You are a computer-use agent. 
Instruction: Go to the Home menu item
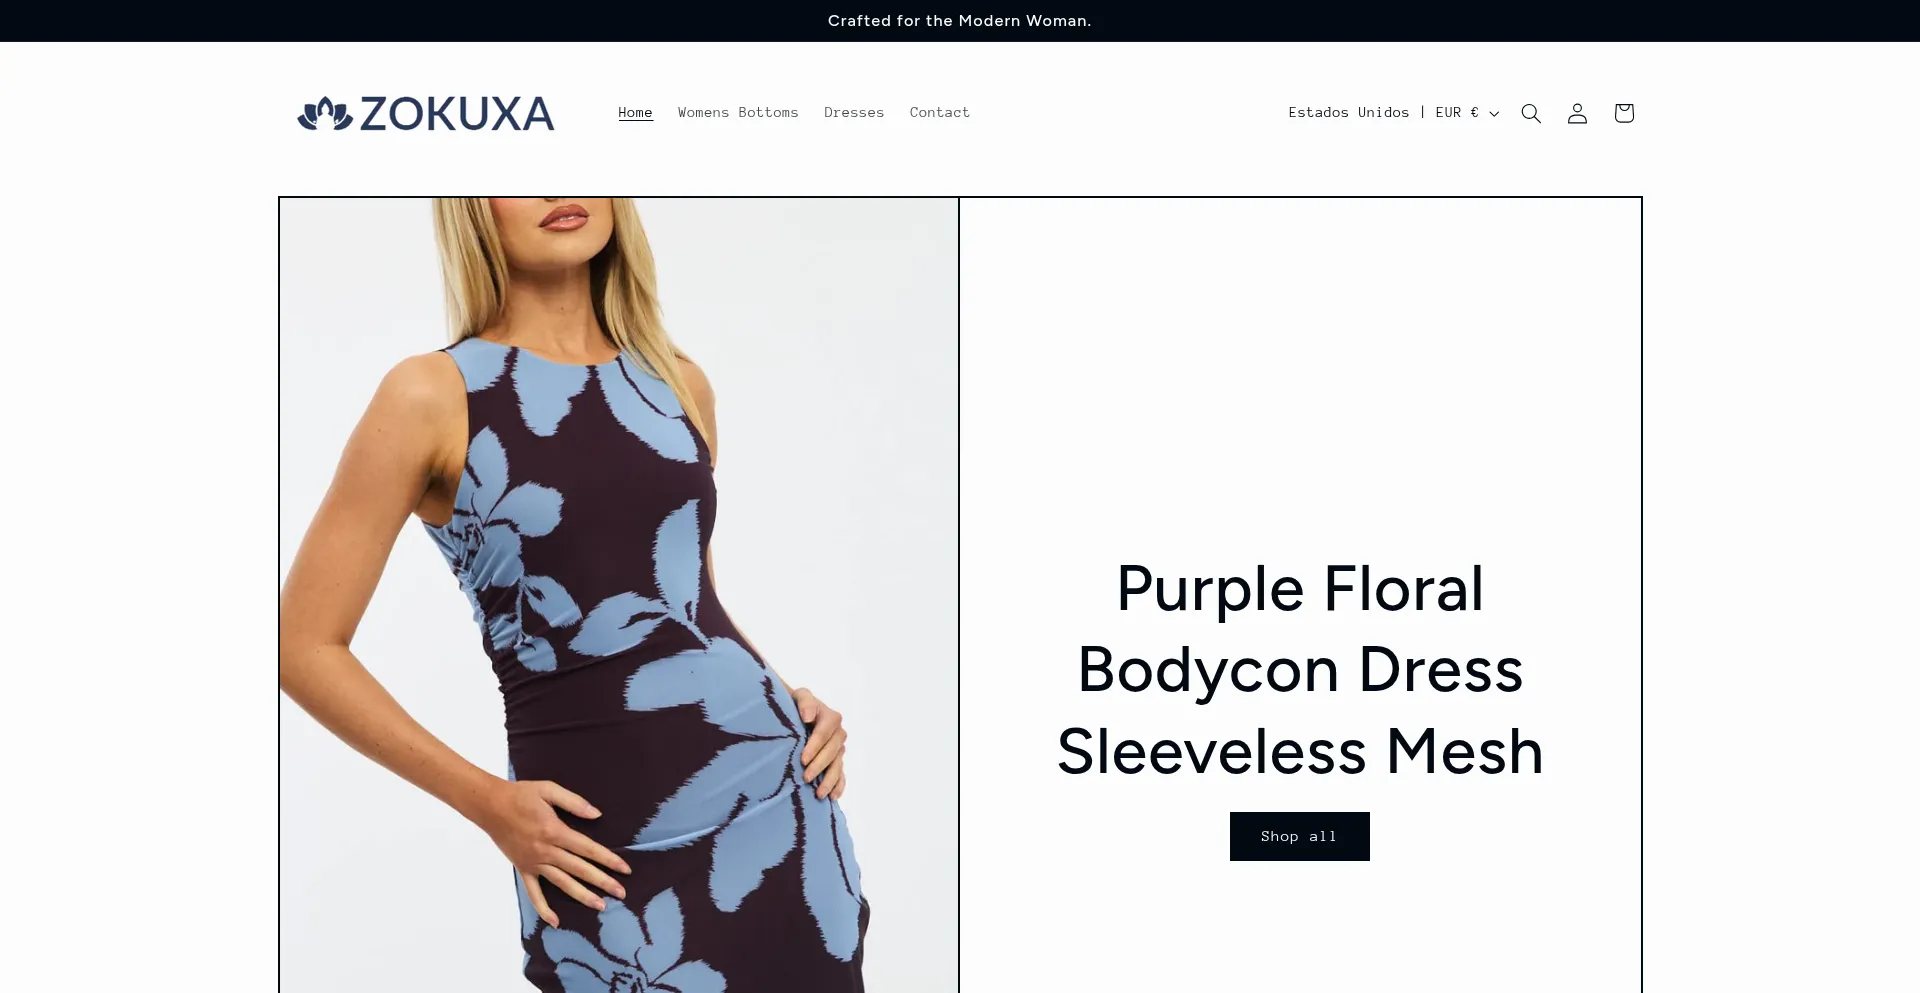click(x=635, y=112)
